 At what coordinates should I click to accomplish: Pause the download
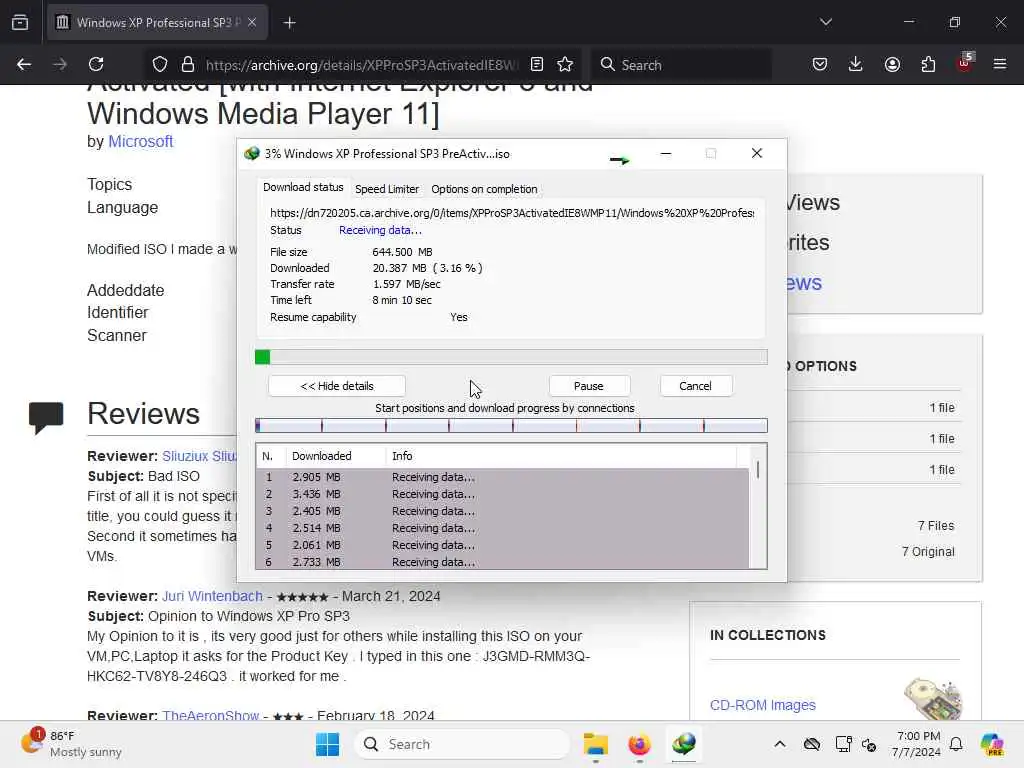tap(588, 386)
